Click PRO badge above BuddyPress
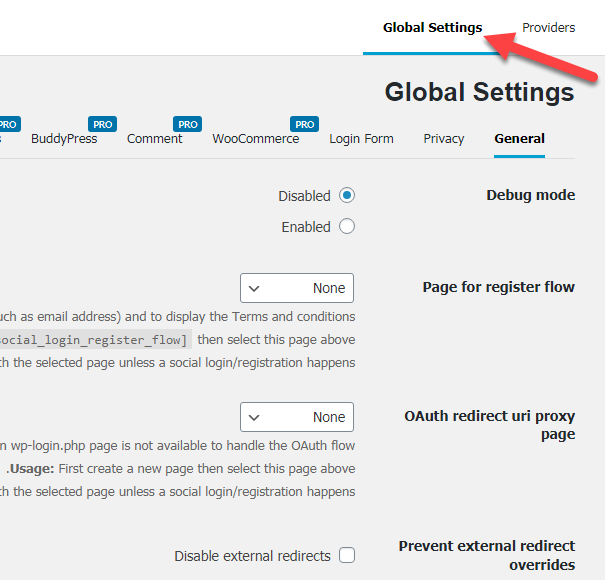The image size is (605, 580). coord(102,124)
